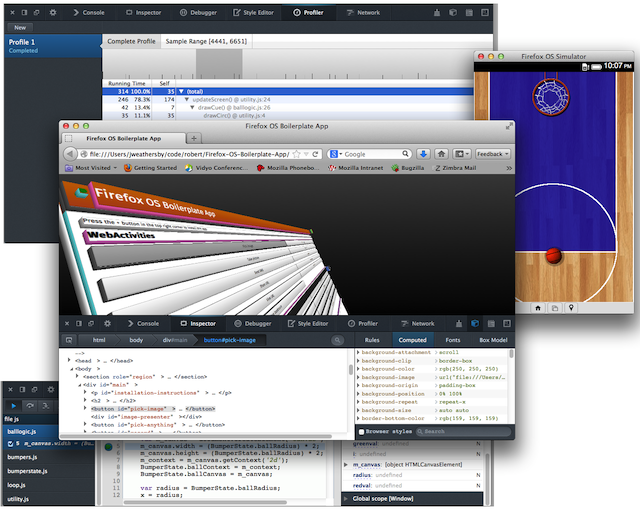
Task: Click Step In in debugger
Action: [46, 406]
